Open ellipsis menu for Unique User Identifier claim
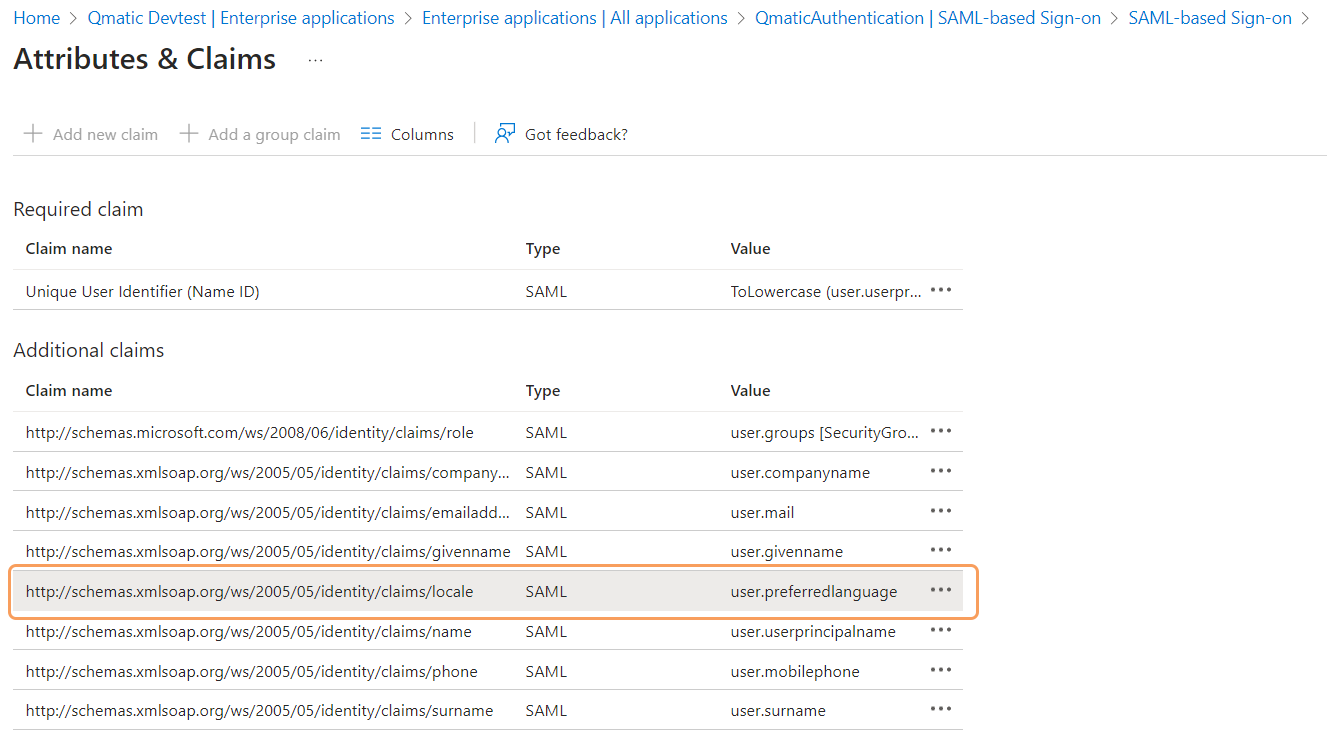 pyautogui.click(x=940, y=291)
